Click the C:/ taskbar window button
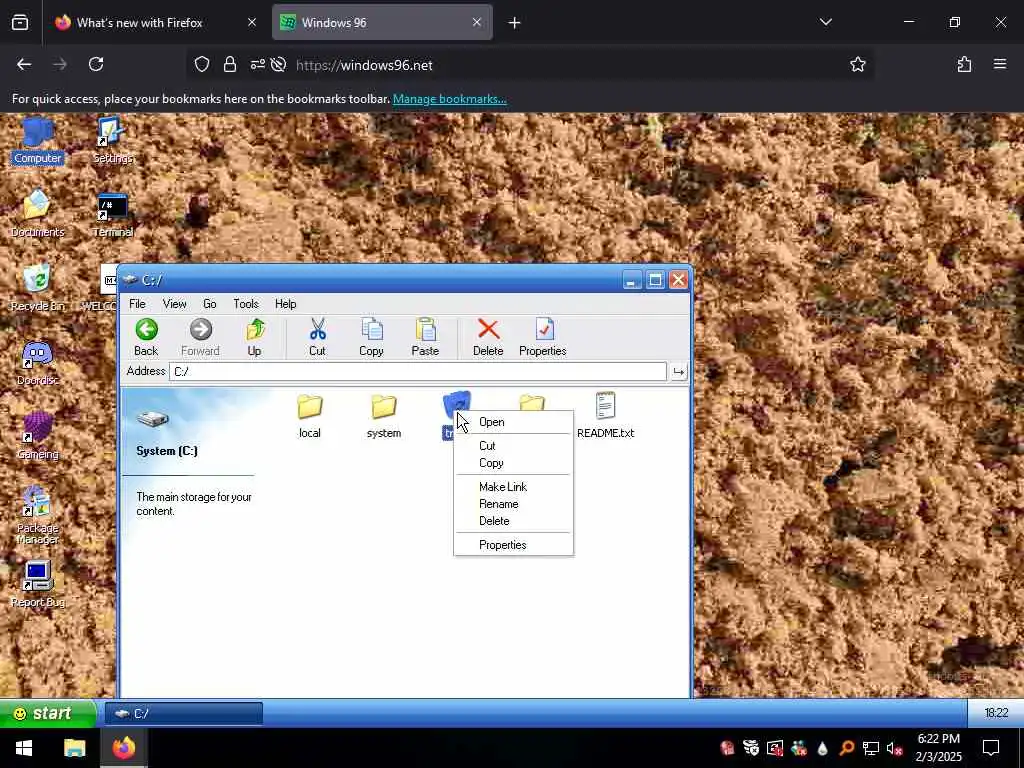This screenshot has width=1024, height=768. coord(184,714)
